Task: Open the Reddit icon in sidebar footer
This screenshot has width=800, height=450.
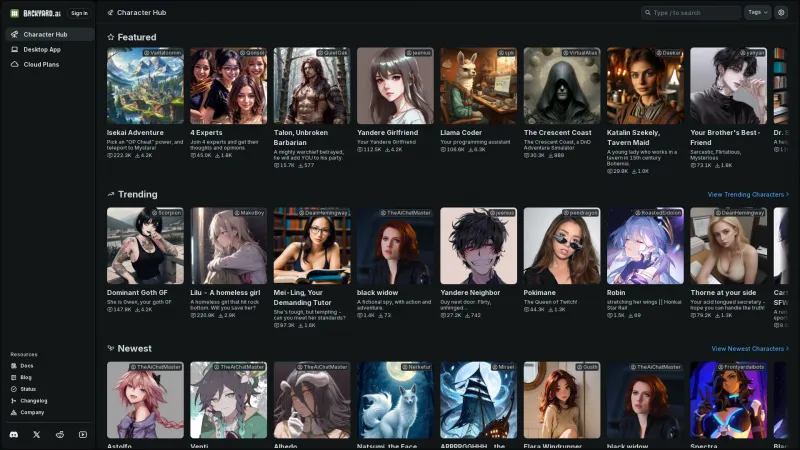Action: 60,435
